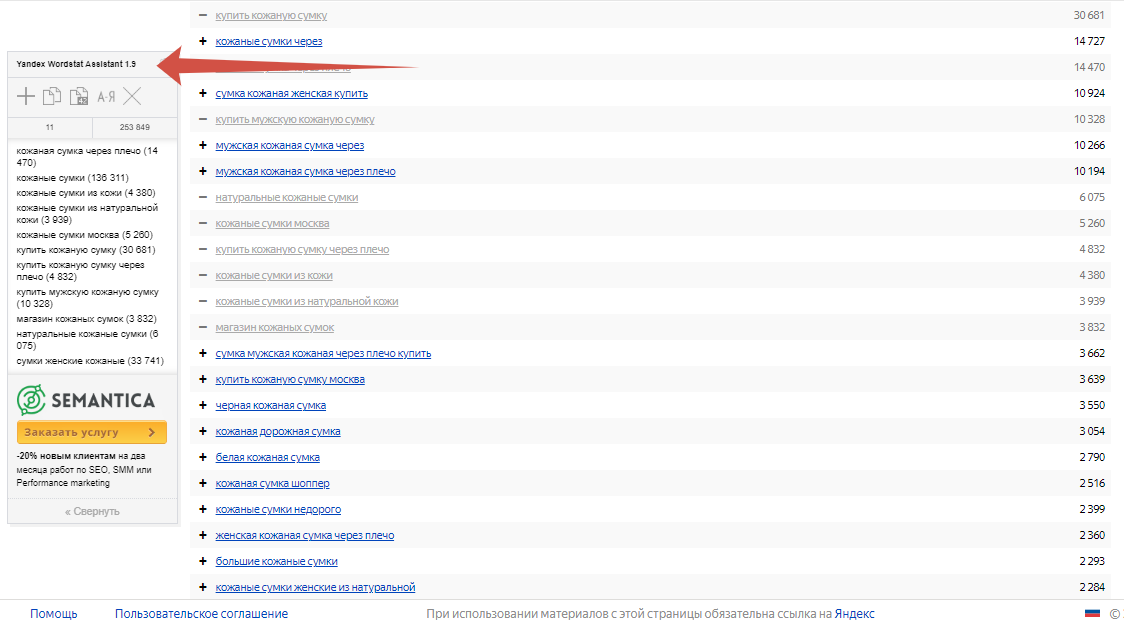Image resolution: width=1124 pixels, height=628 pixels.
Task: Click the Semantica logo banner
Action: tap(86, 400)
